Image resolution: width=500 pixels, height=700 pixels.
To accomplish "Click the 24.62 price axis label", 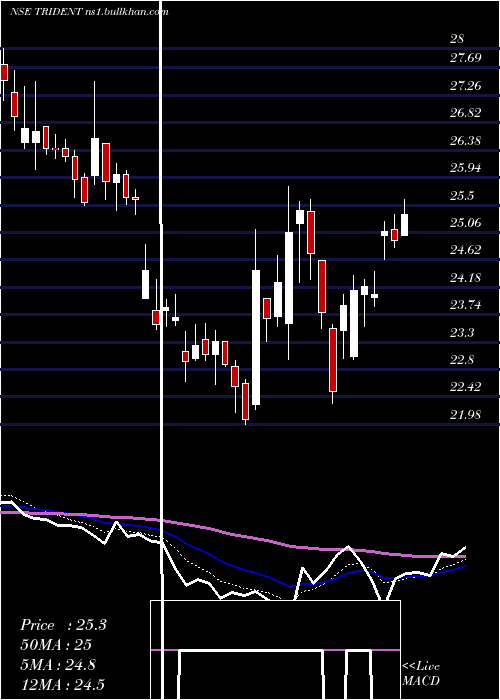I will pos(466,250).
